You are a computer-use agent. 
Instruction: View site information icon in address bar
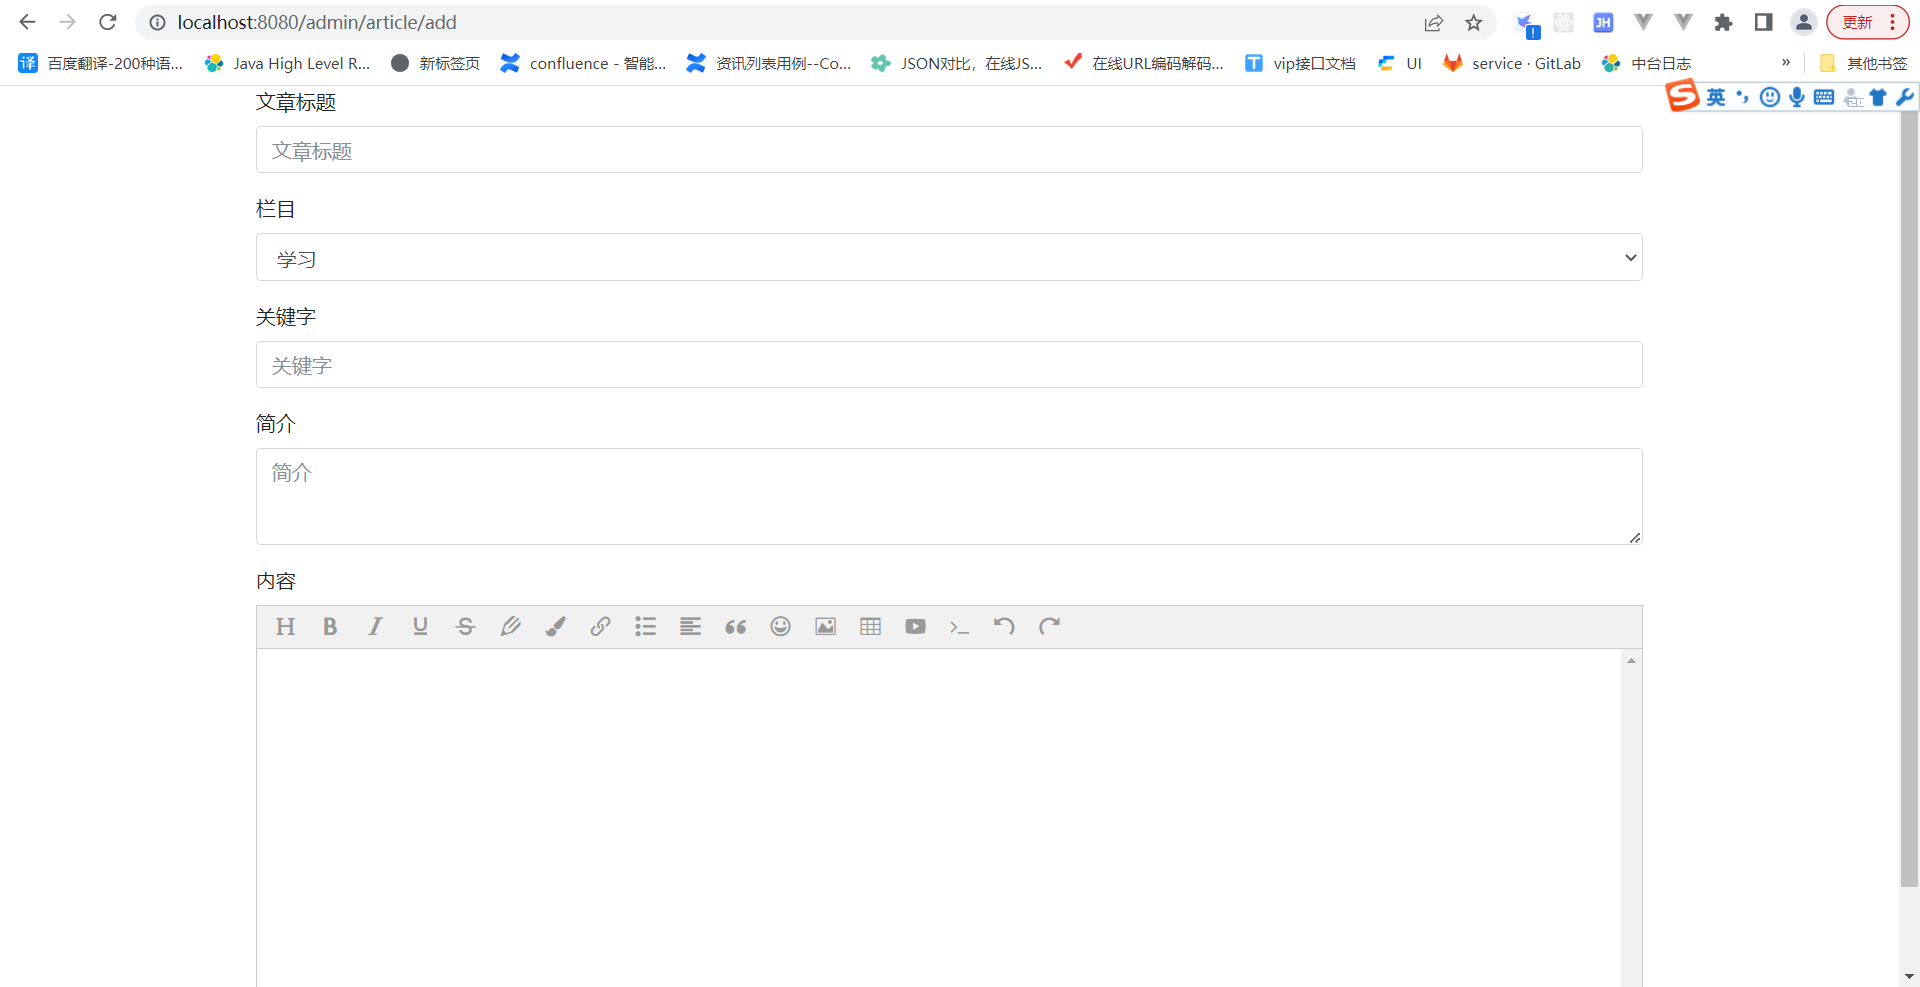pyautogui.click(x=157, y=22)
